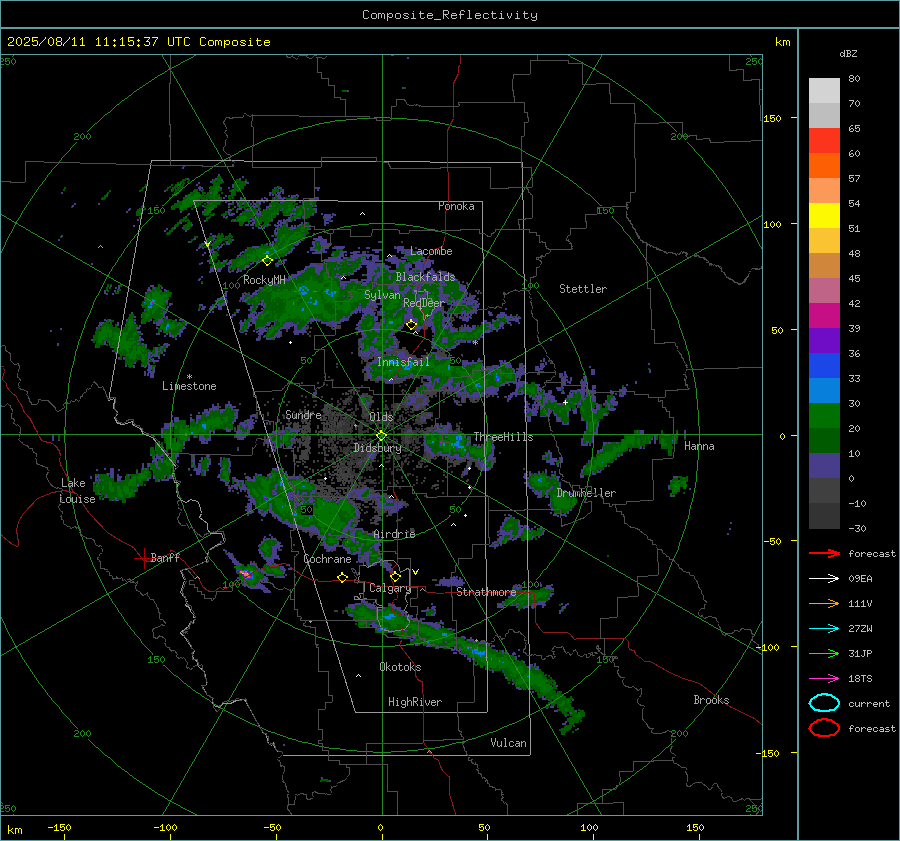This screenshot has height=841, width=900.
Task: Click the Brooks city label
Action: point(711,700)
